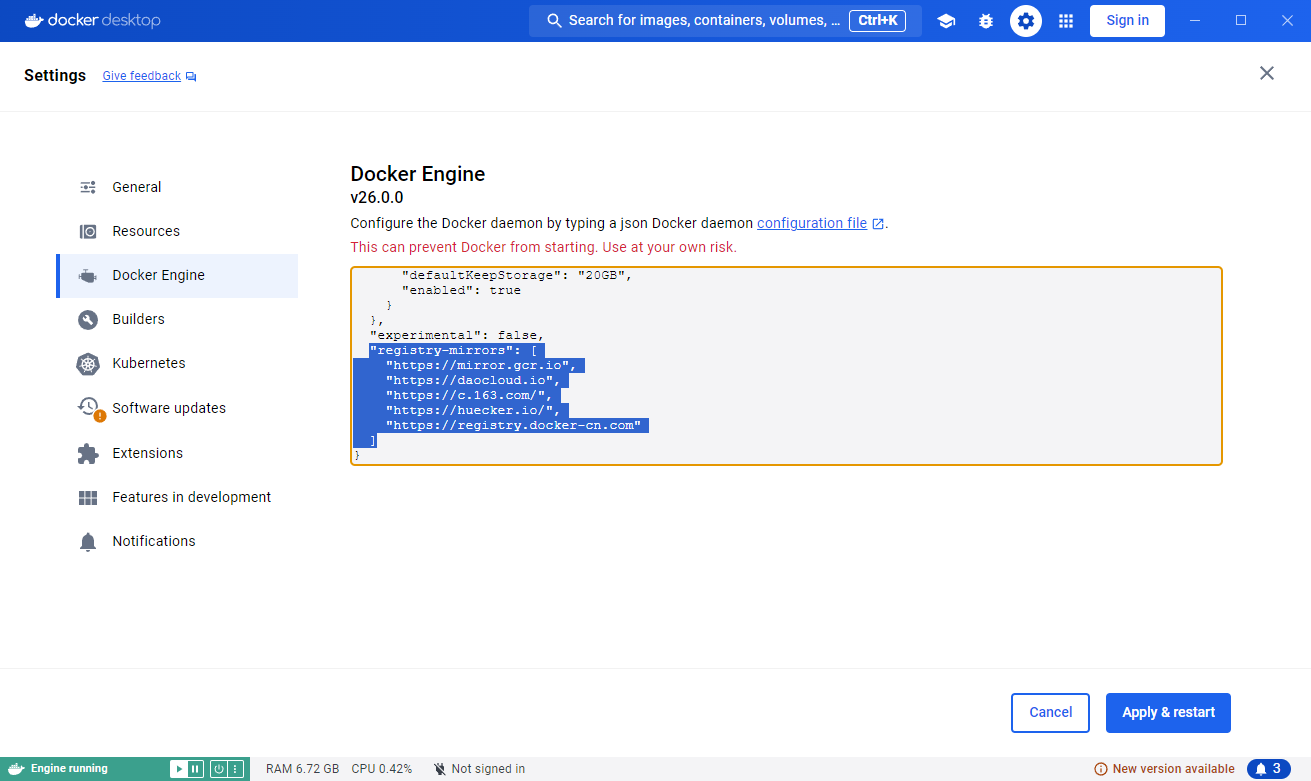
Task: Open notifications via the bell badge
Action: (x=1267, y=768)
